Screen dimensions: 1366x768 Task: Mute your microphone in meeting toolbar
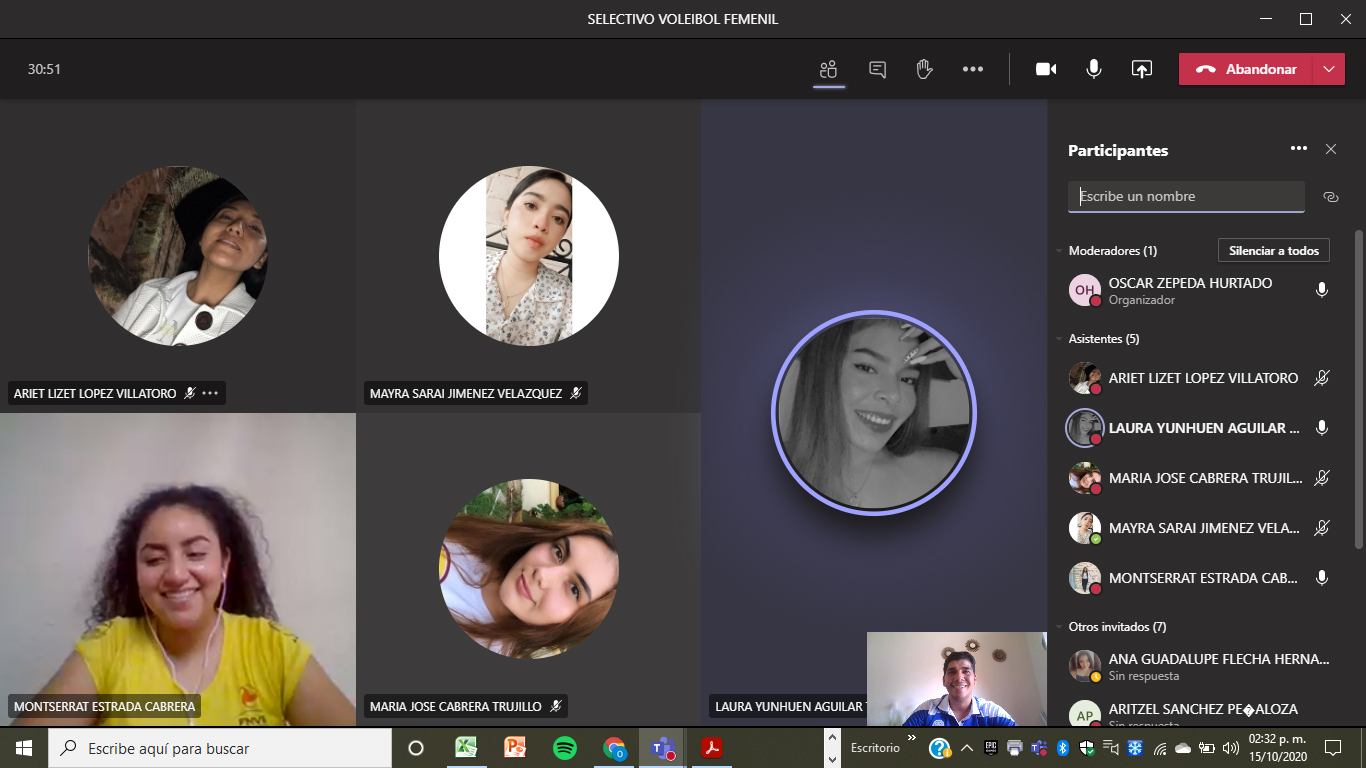tap(1094, 69)
